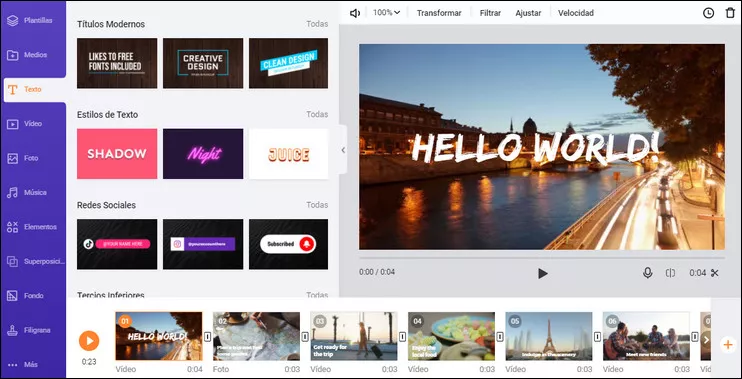Click transition icon between clips 01 and 02
Image resolution: width=742 pixels, height=379 pixels.
coord(207,336)
